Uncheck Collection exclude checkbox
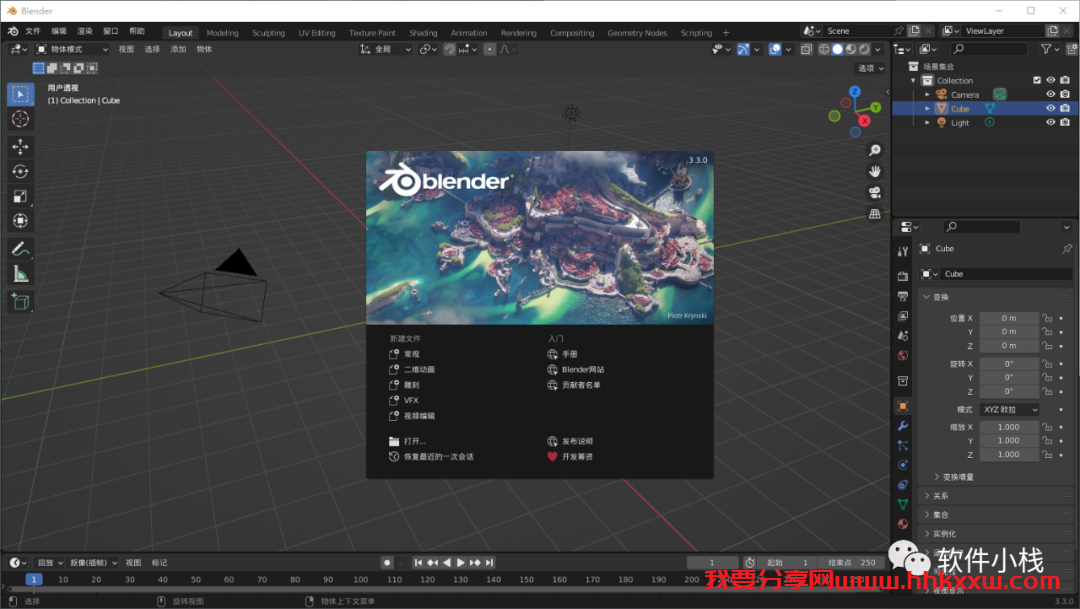This screenshot has width=1080, height=609. pos(1037,80)
